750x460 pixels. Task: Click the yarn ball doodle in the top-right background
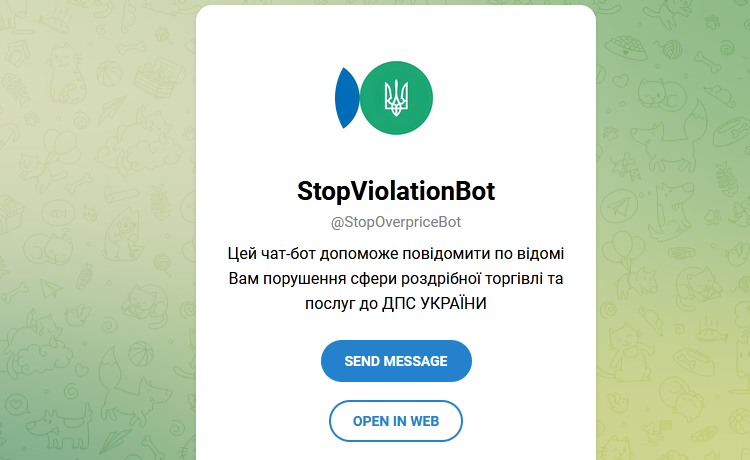point(672,51)
